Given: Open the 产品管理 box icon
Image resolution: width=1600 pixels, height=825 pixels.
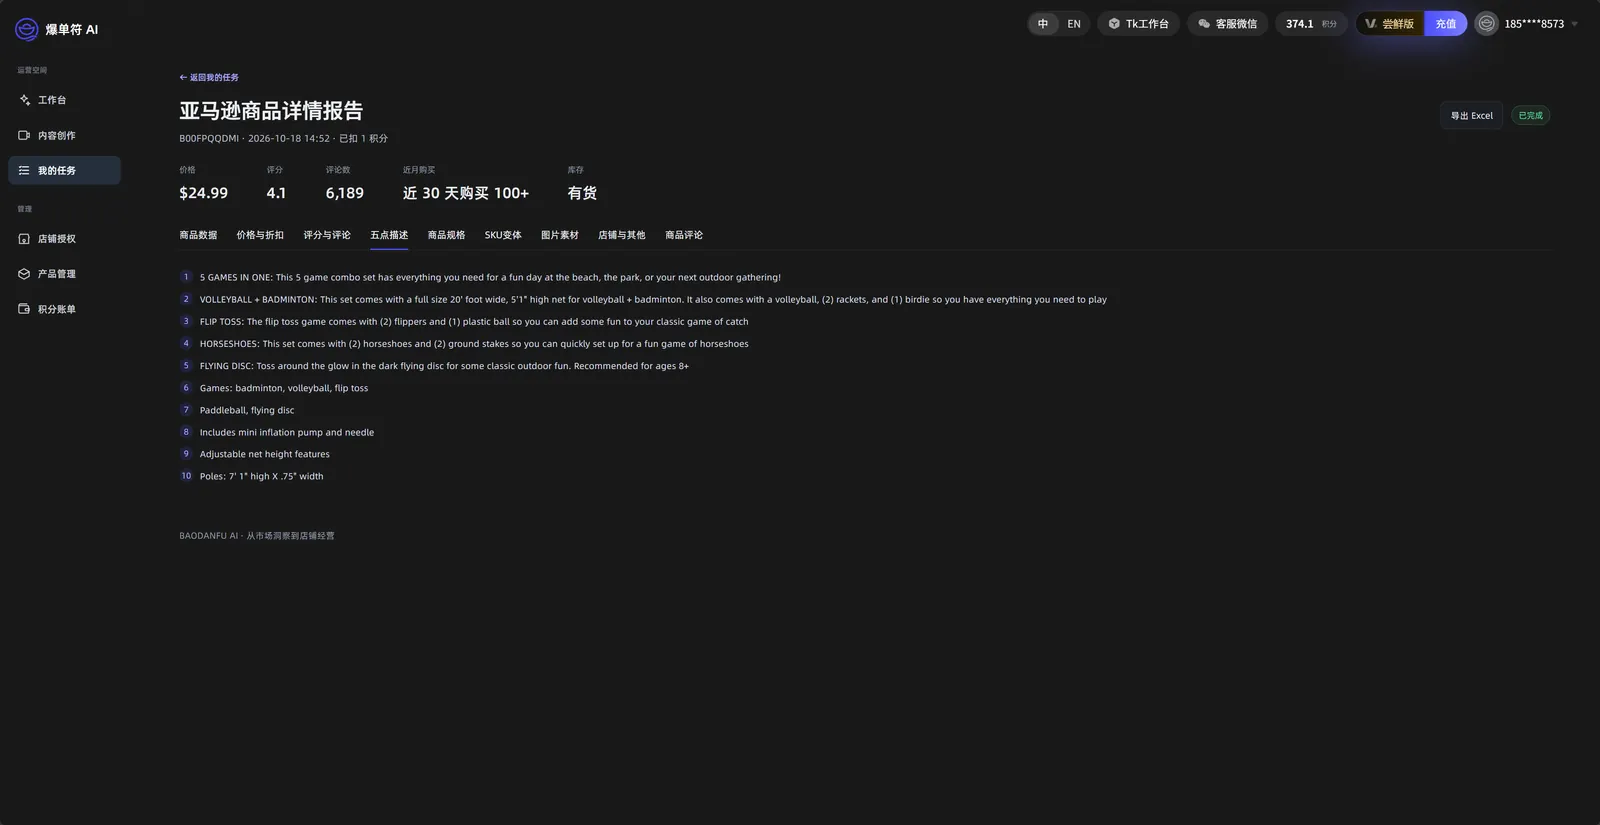Looking at the screenshot, I should coord(24,274).
